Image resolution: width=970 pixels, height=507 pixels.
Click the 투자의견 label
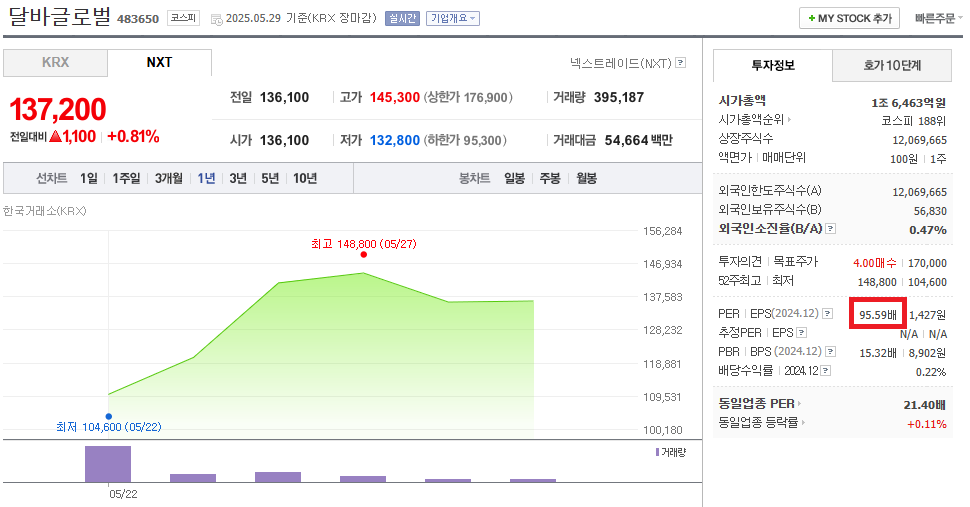pyautogui.click(x=740, y=262)
